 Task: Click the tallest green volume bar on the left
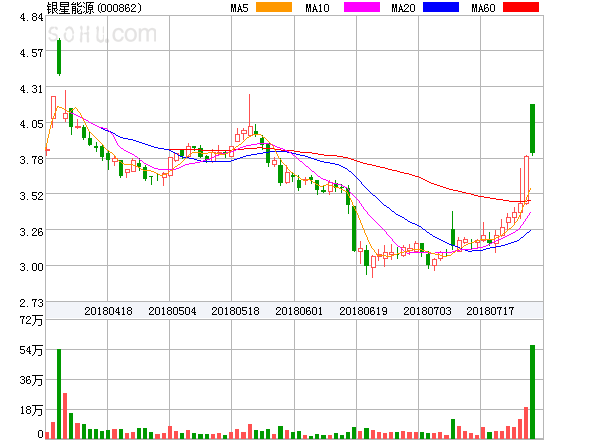(59, 394)
